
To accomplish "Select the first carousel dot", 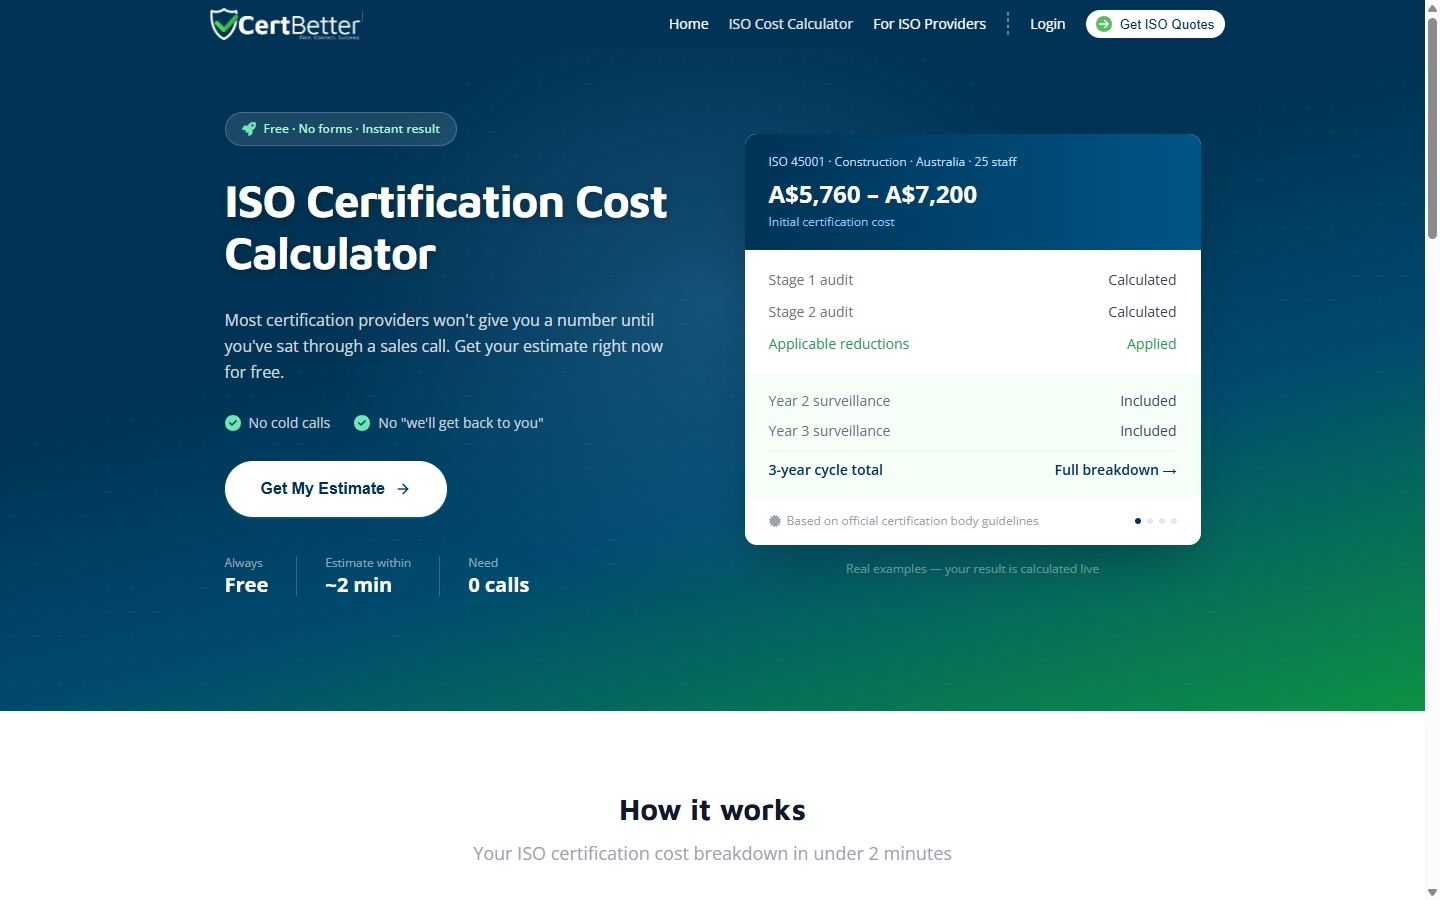I will pyautogui.click(x=1138, y=521).
